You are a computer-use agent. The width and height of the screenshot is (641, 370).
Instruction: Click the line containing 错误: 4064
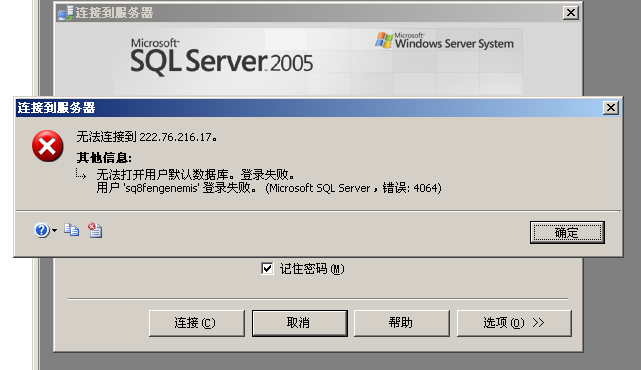tap(269, 188)
